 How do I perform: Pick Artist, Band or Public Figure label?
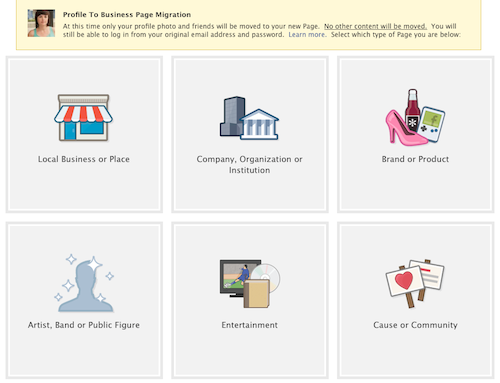point(84,325)
